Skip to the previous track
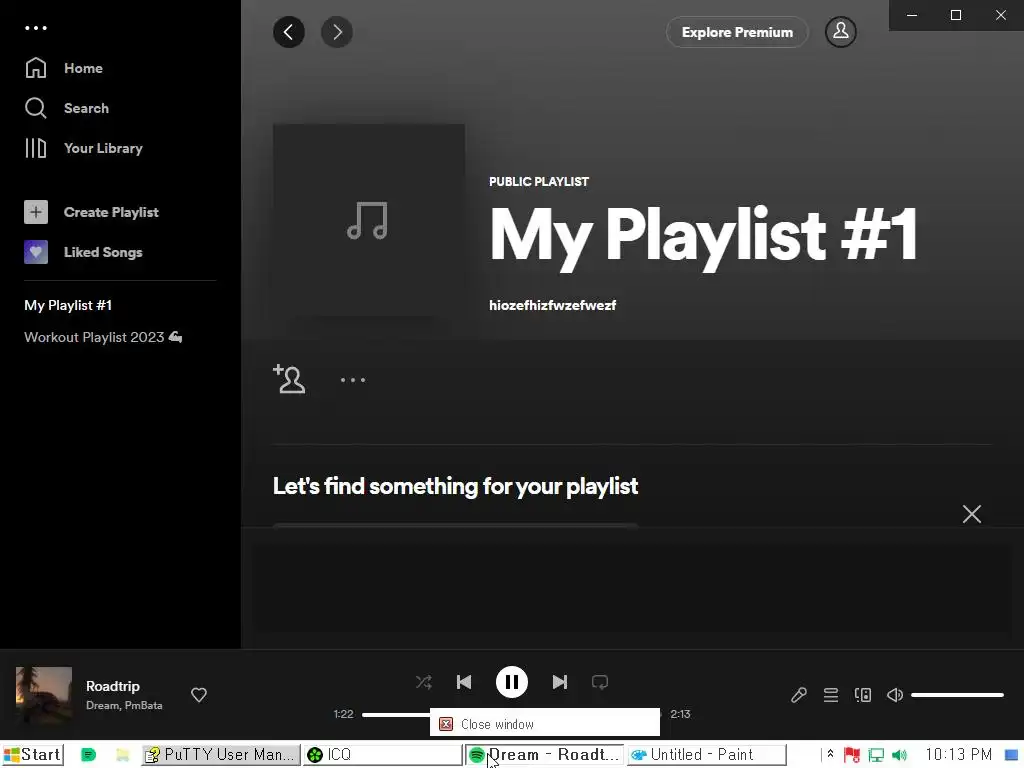 click(464, 682)
